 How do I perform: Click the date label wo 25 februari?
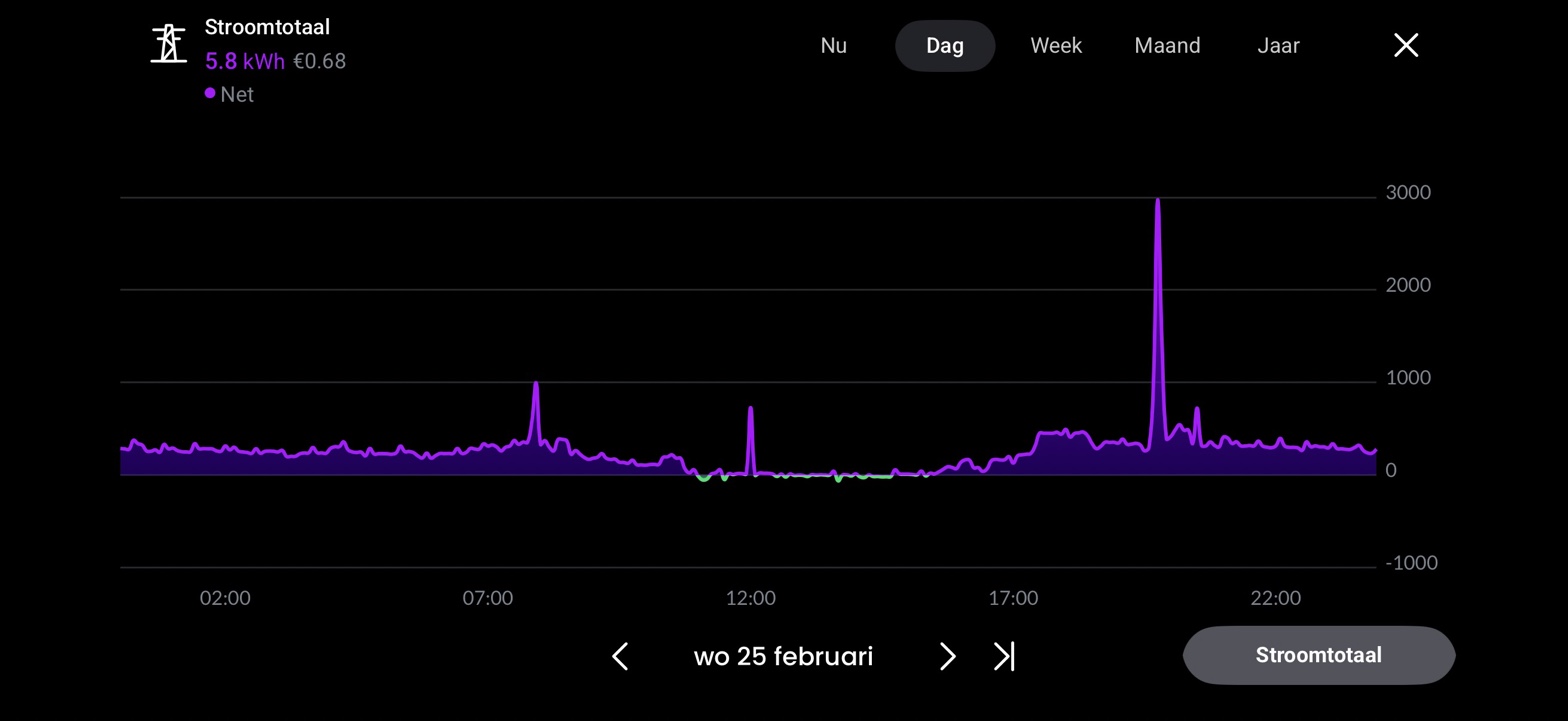(783, 656)
